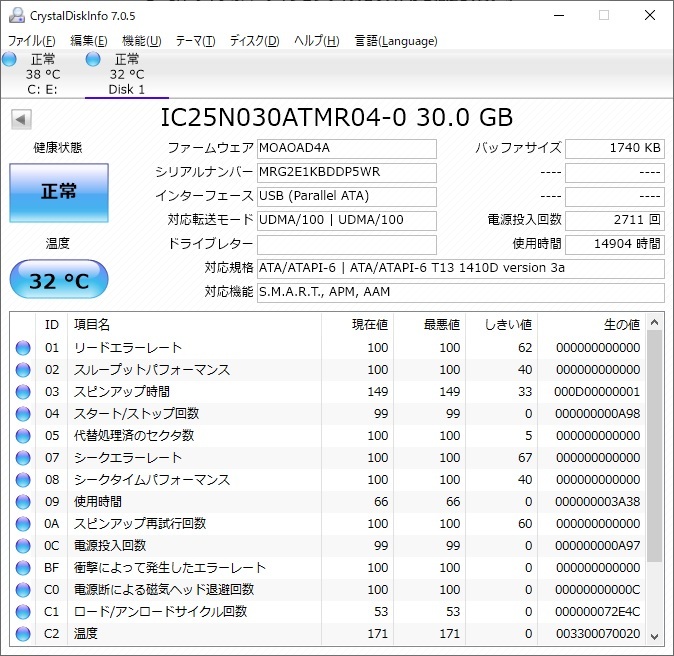The width and height of the screenshot is (674, 656).
Task: Click the 現在値 column header
Action: (357, 325)
